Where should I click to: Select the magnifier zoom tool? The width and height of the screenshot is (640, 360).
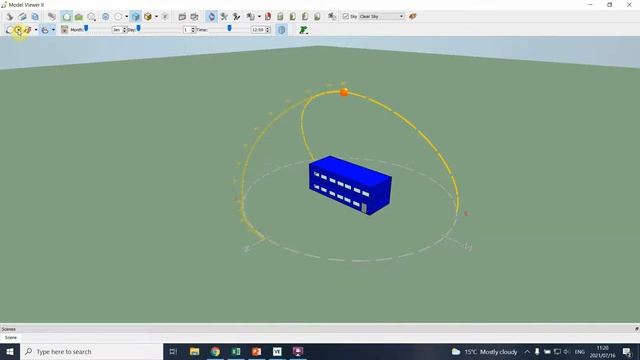(x=91, y=17)
